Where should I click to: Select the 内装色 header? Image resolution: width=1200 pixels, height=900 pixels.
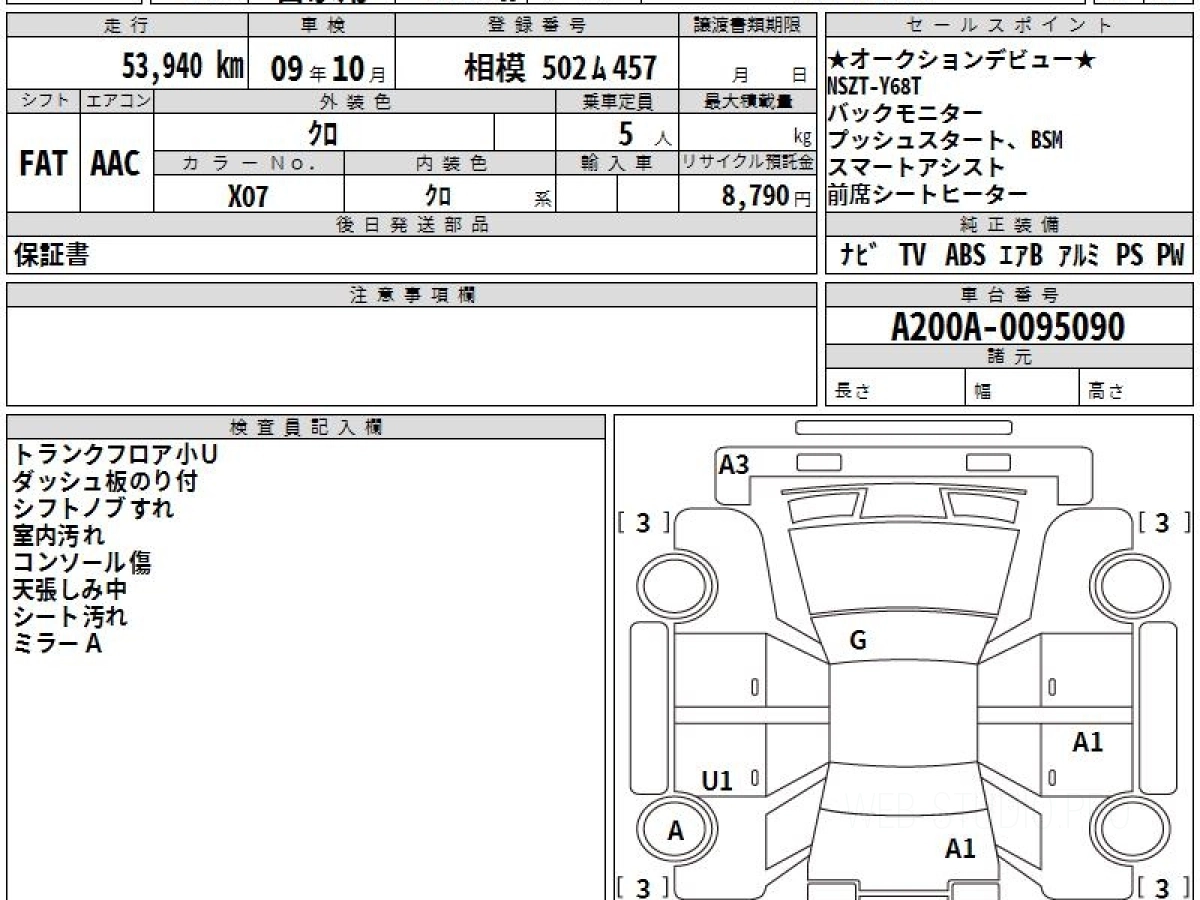[451, 163]
